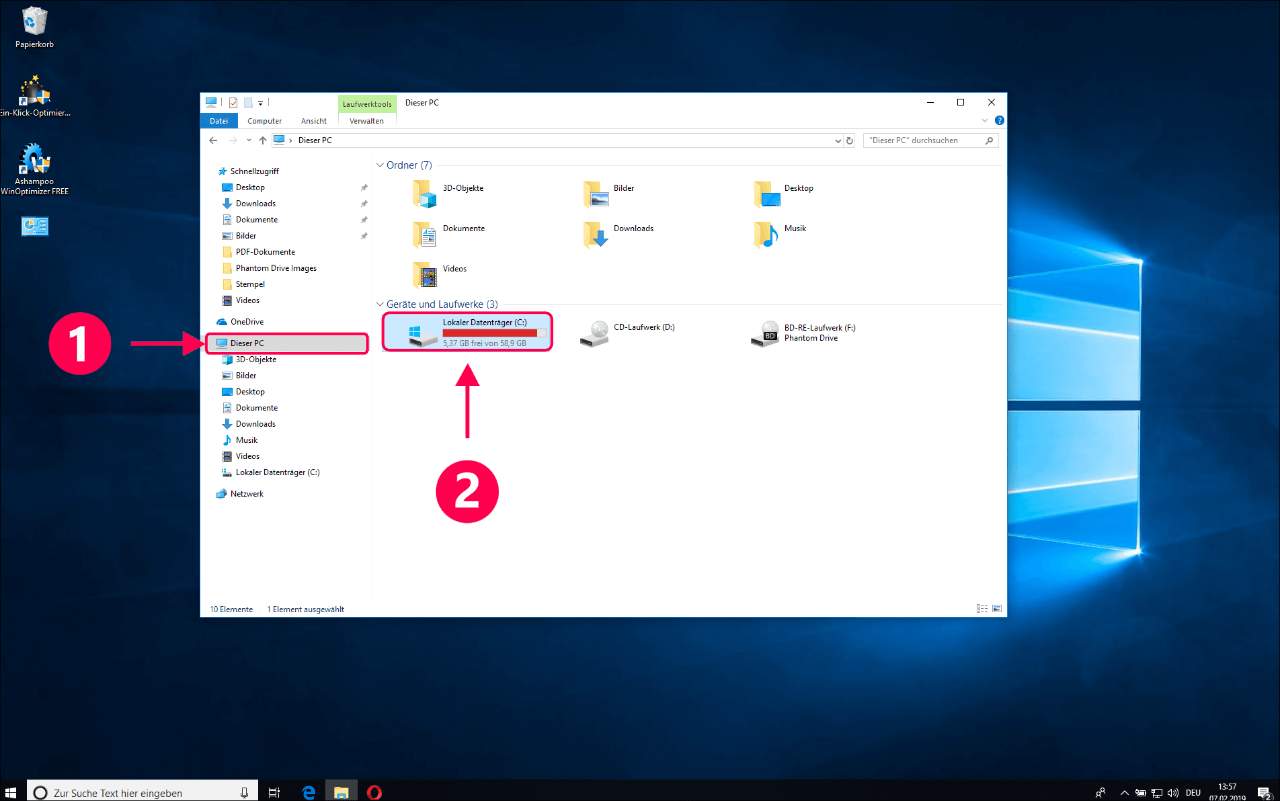The height and width of the screenshot is (801, 1280).
Task: Select the CD-Laufwerk (D:) drive
Action: pos(628,332)
